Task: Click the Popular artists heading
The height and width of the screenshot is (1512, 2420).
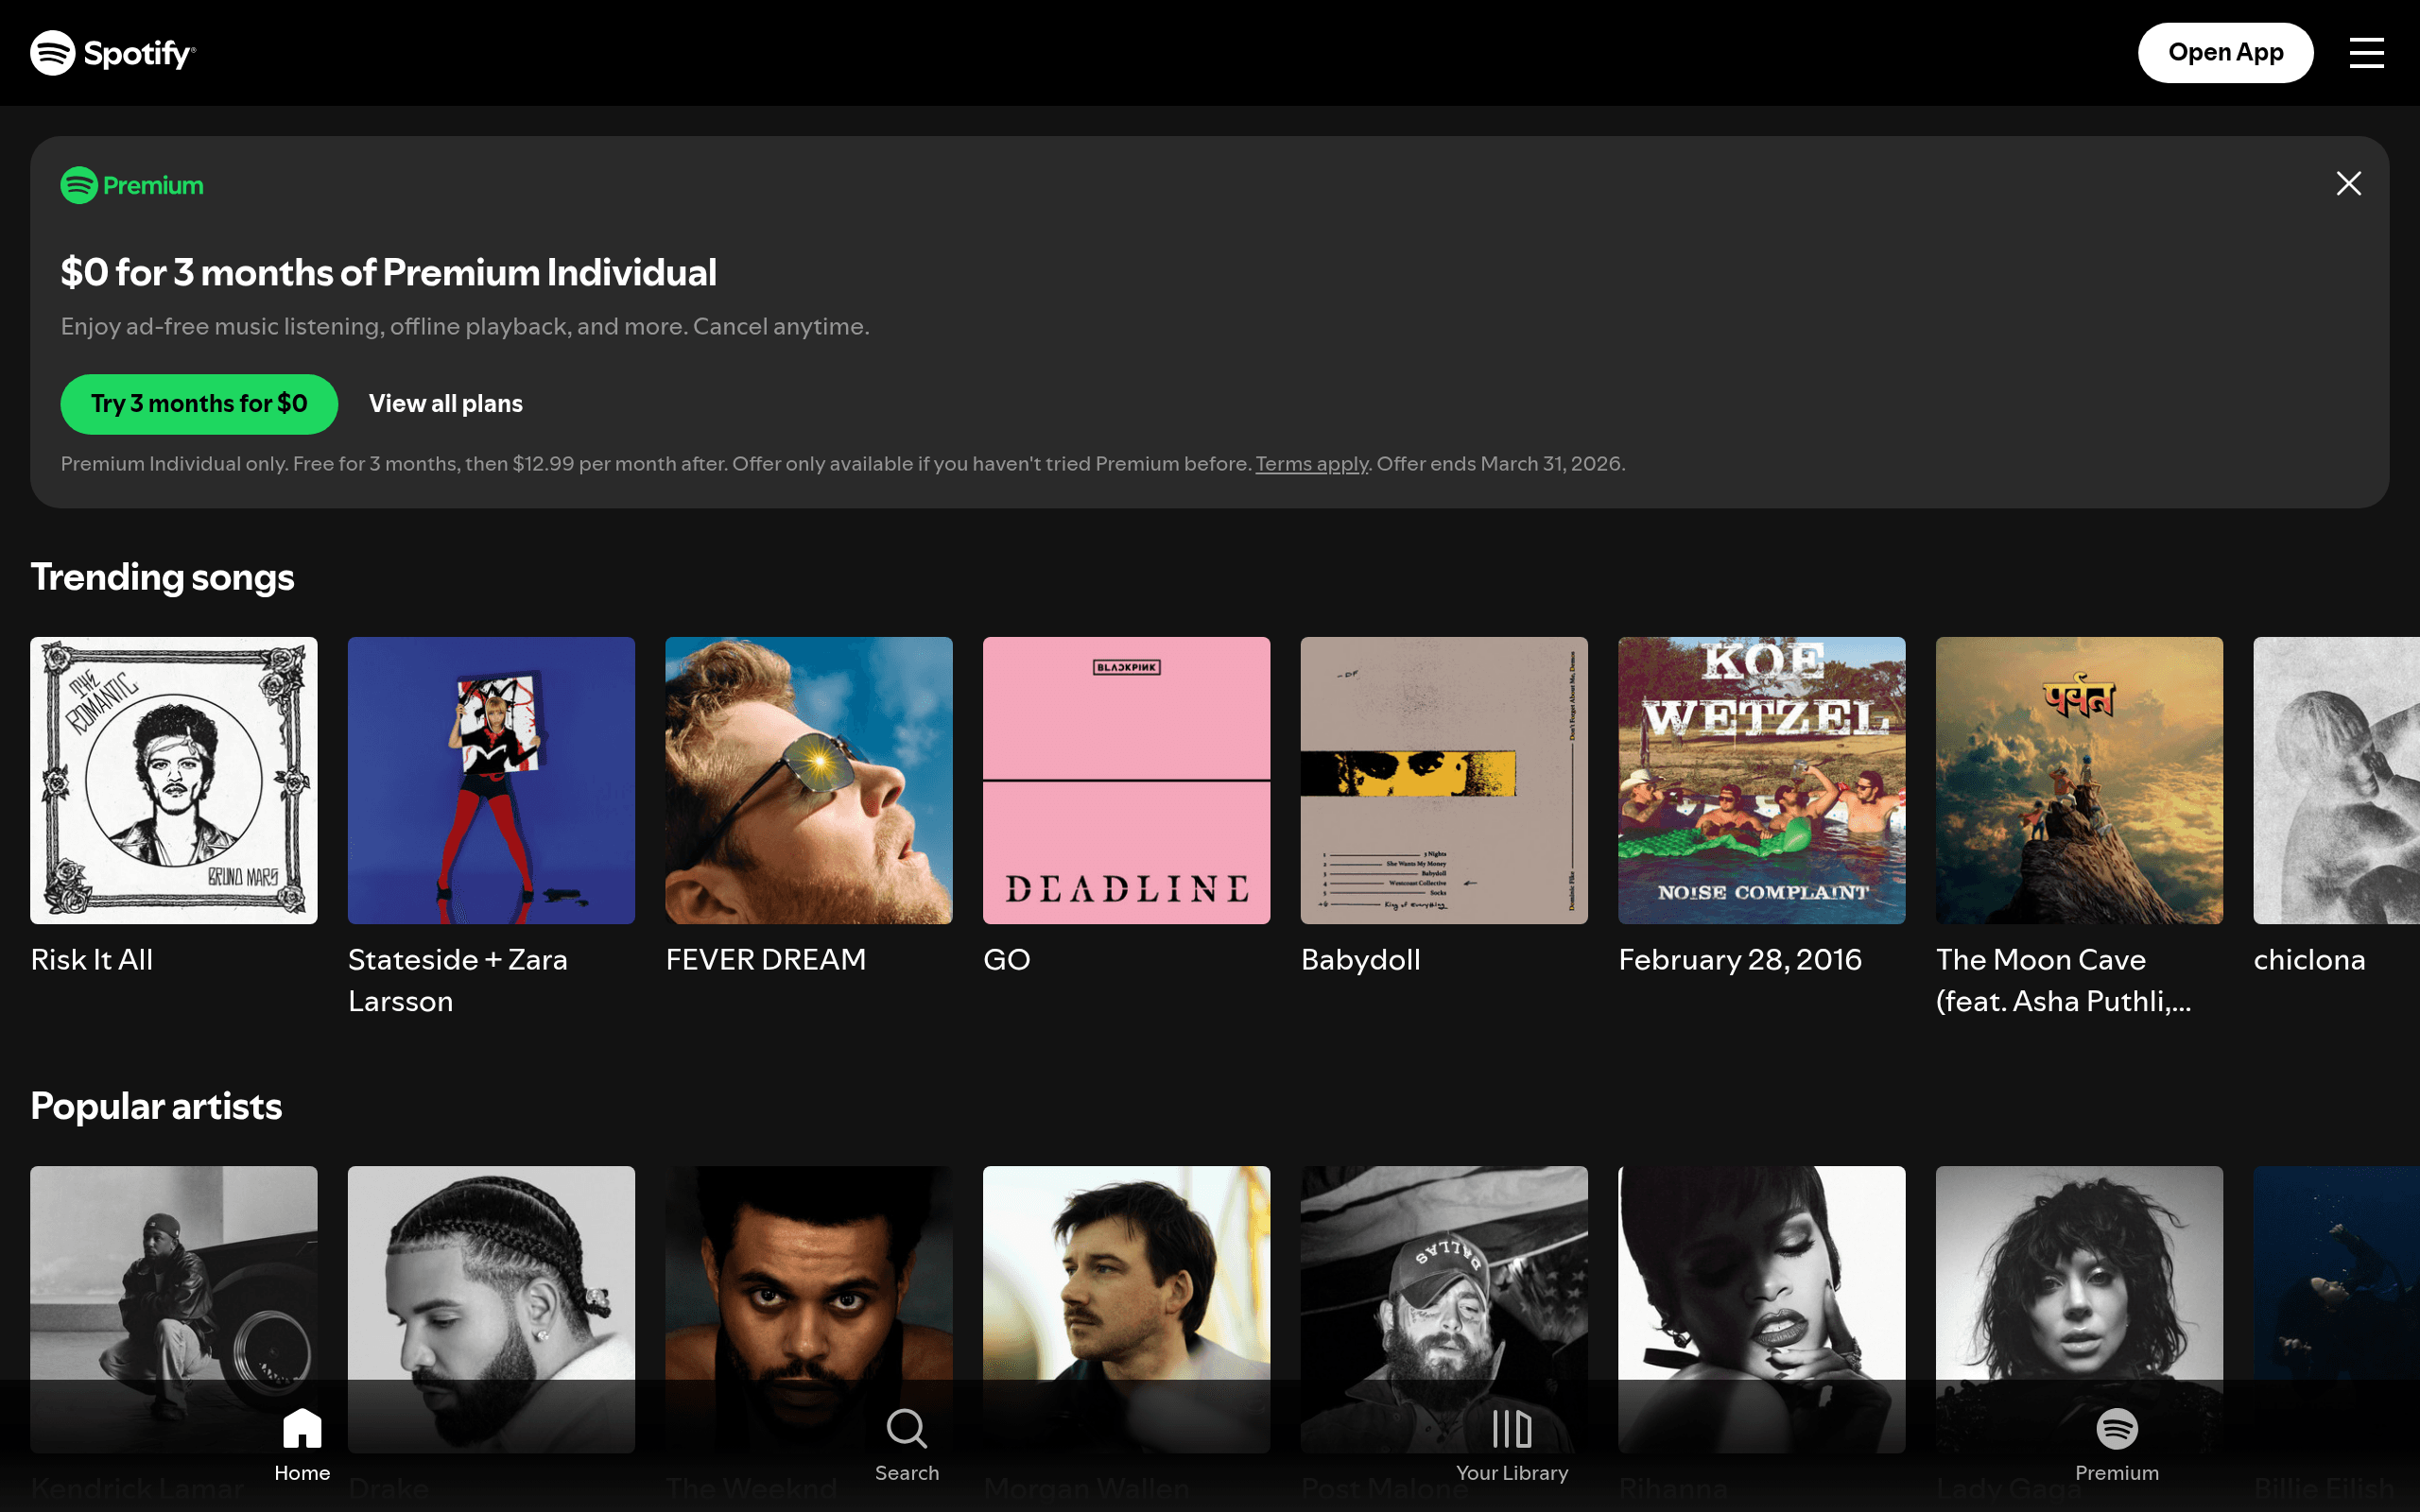Action: point(156,1106)
